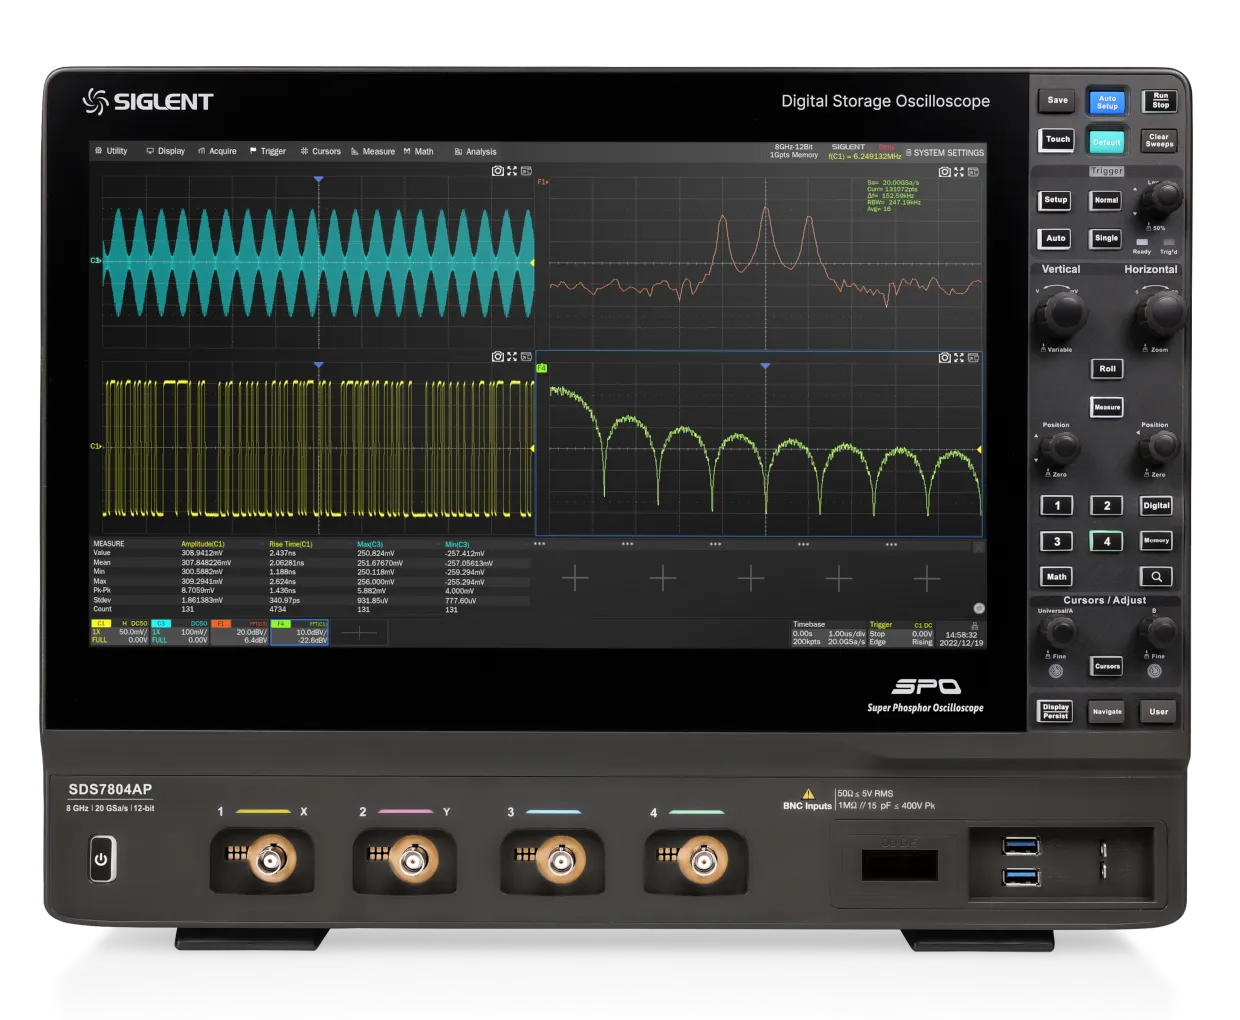Open the Utility menu icon
The height and width of the screenshot is (1020, 1240).
[98, 151]
